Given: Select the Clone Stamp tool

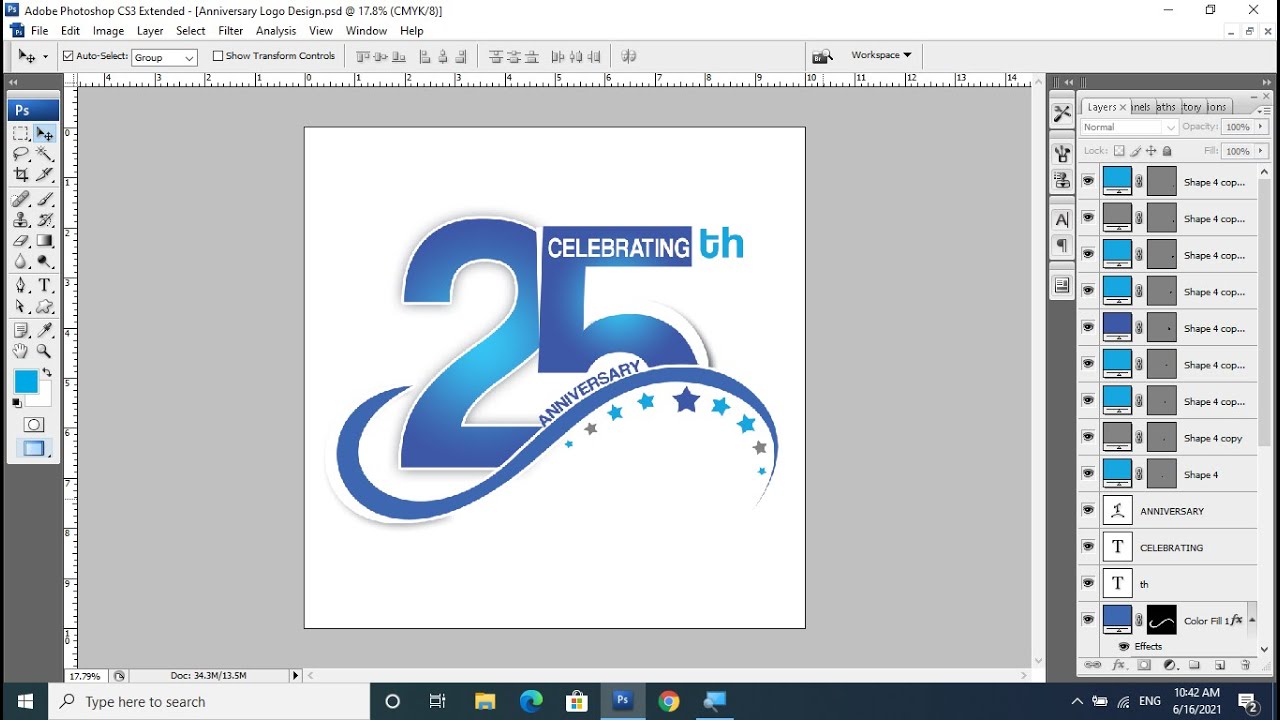Looking at the screenshot, I should (x=21, y=220).
